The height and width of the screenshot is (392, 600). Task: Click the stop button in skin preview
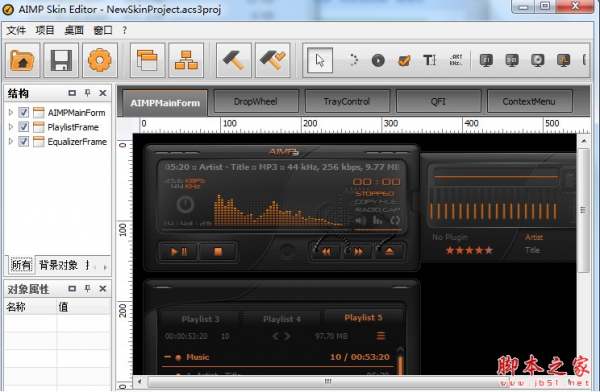(218, 252)
